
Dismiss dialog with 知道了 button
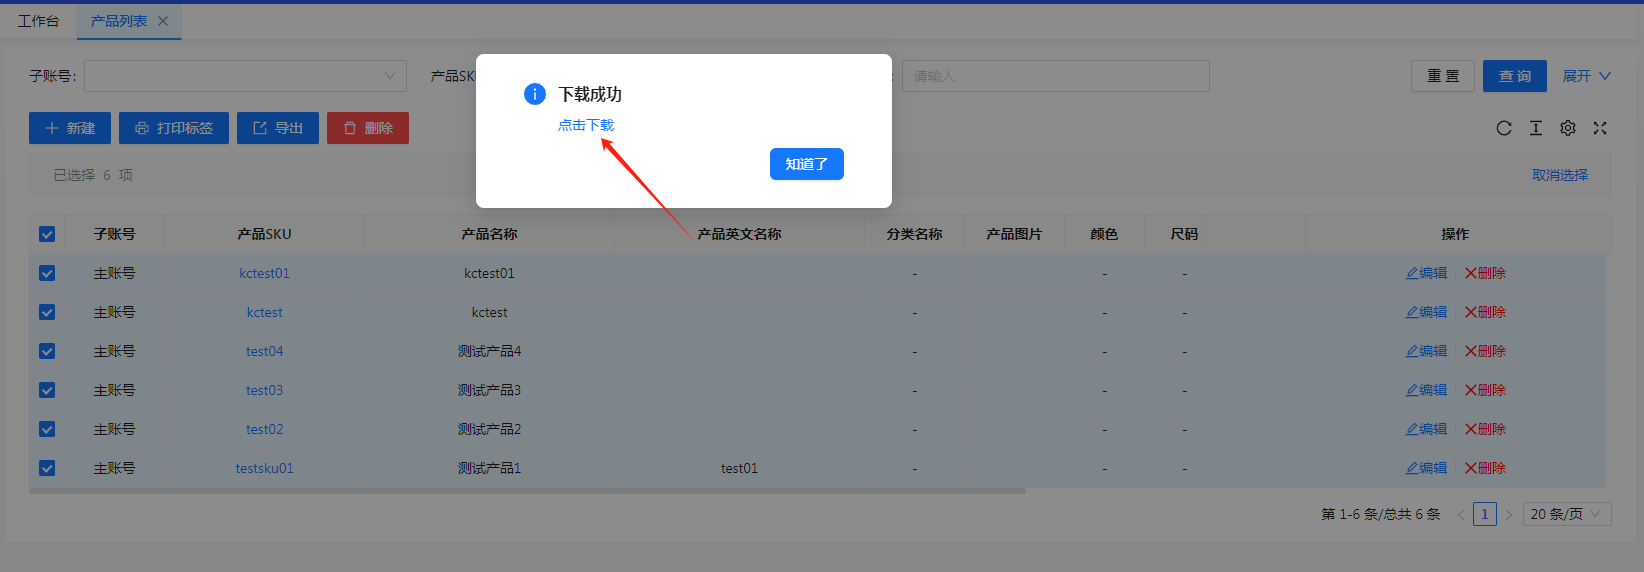click(x=806, y=164)
